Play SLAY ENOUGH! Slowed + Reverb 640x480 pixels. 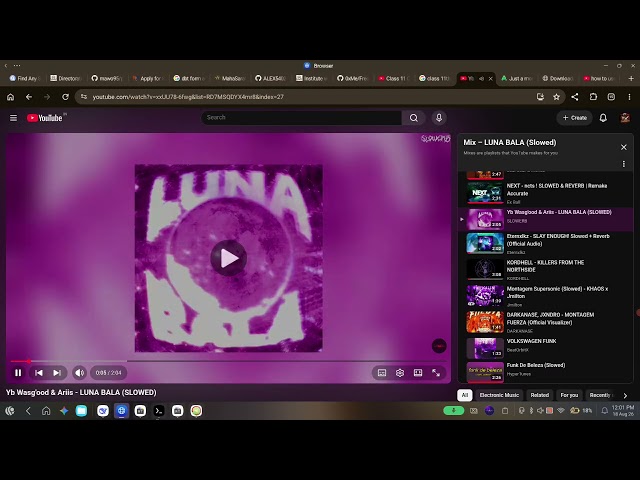point(545,244)
